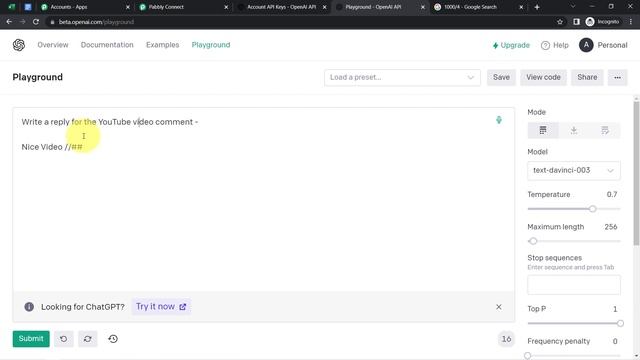Open the Documentation nav item
Screen dimensions: 640x360
click(x=107, y=45)
